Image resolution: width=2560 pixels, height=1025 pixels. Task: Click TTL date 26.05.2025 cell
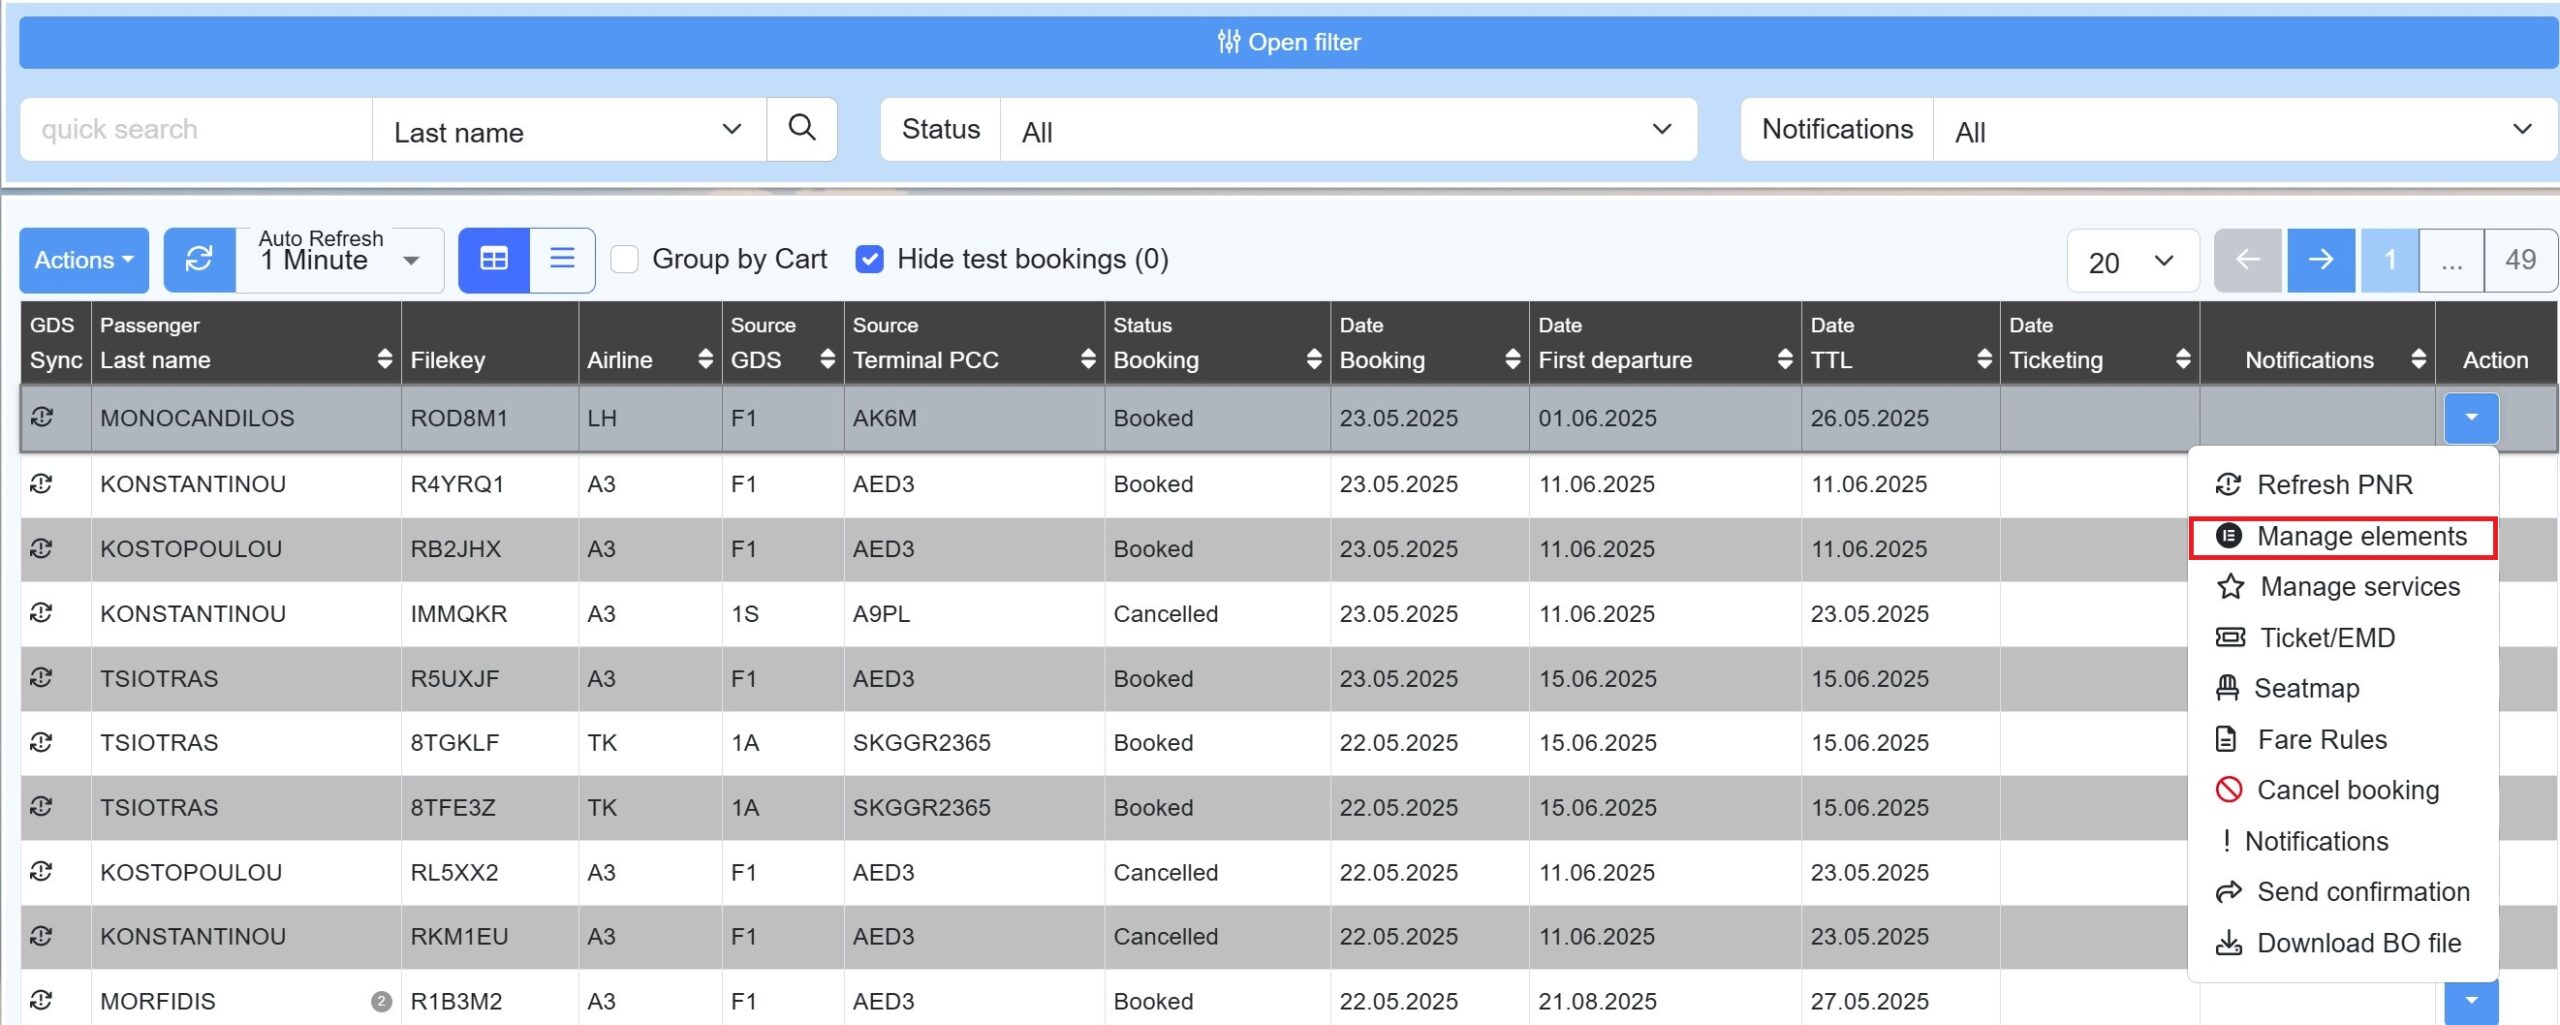point(1900,418)
